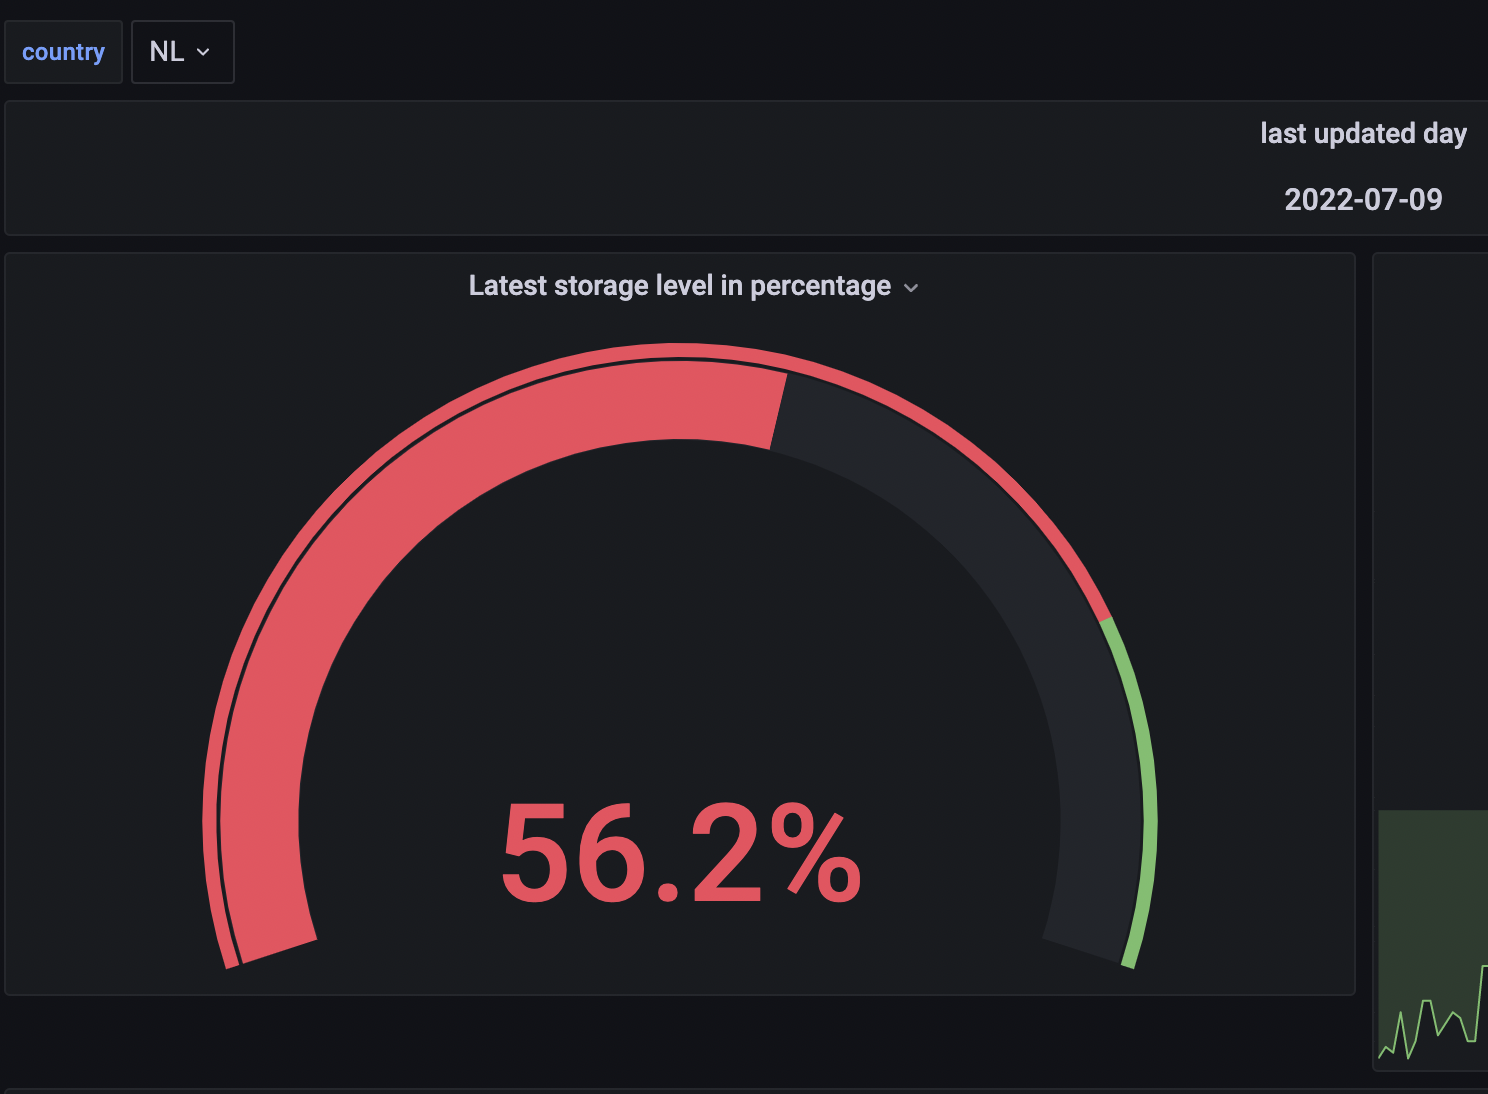This screenshot has width=1488, height=1094.
Task: Click the blue country variable label
Action: coord(63,52)
